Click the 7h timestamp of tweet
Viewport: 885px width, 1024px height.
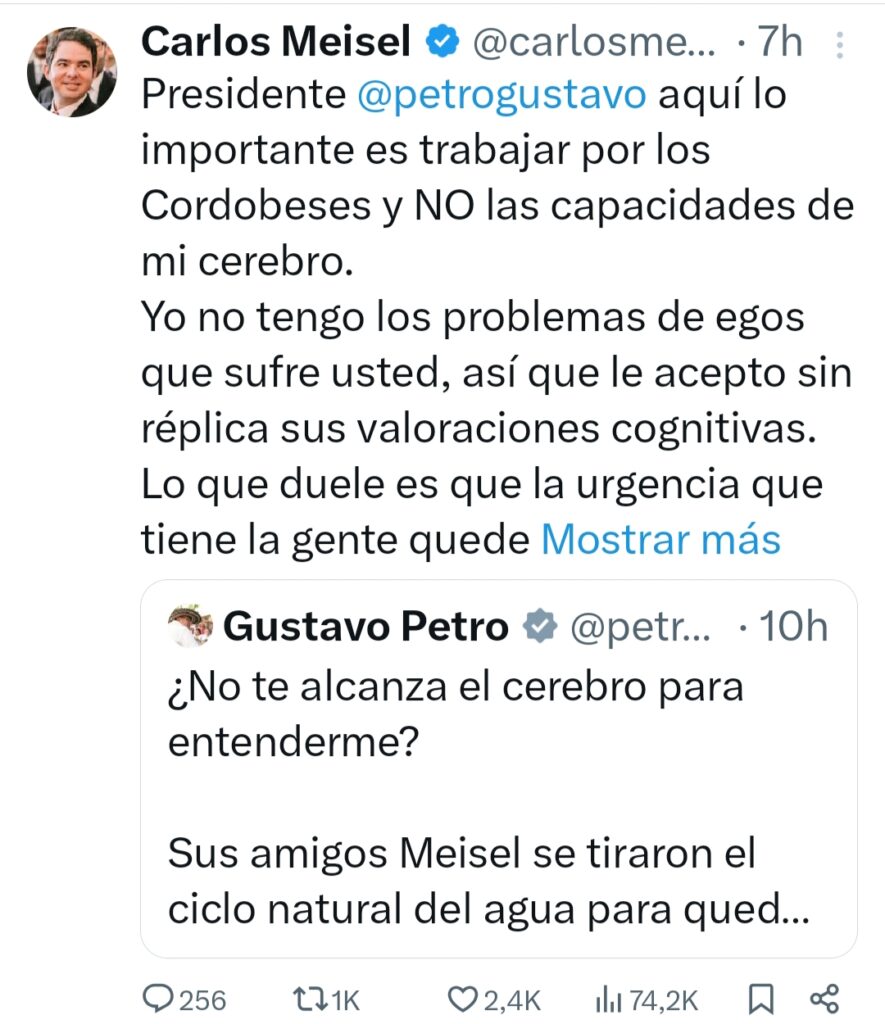781,42
